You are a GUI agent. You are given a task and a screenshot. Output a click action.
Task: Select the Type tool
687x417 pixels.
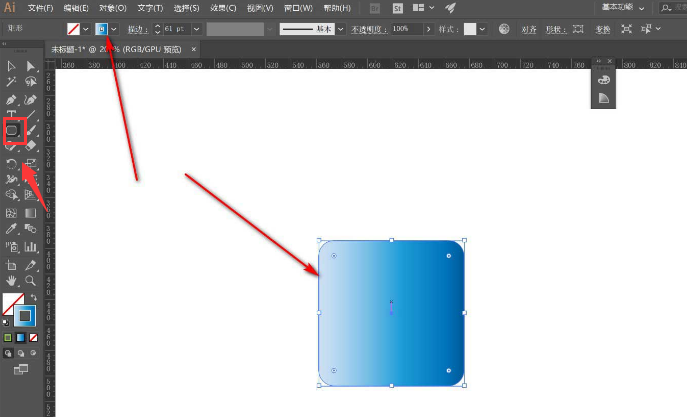pos(11,114)
